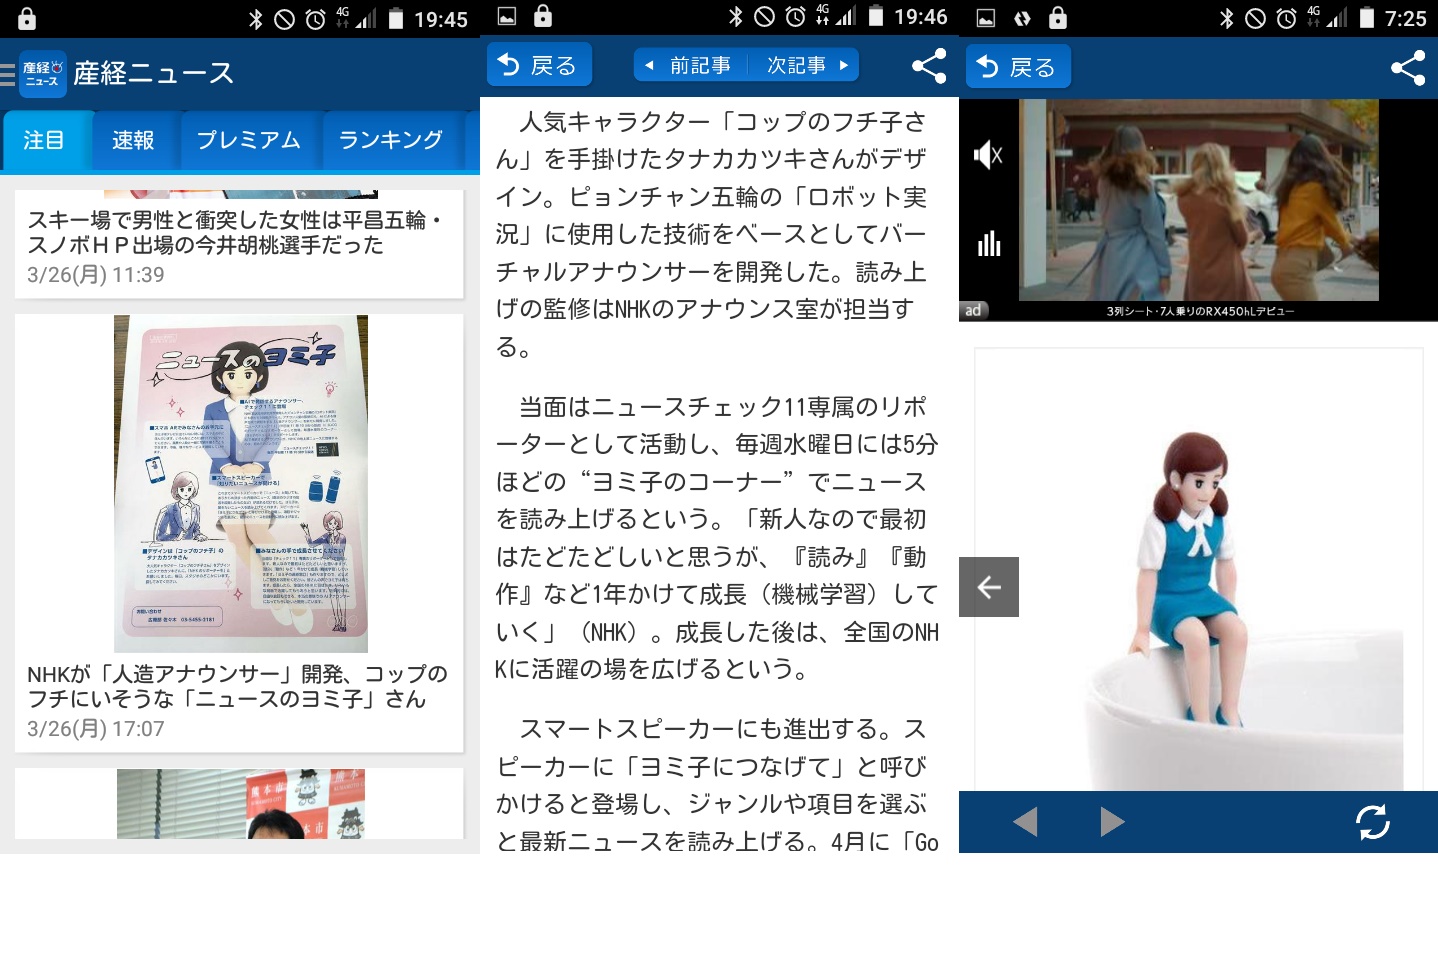Viewport: 1438px width, 970px height.
Task: Tap the Bluetooth icon in the left status bar
Action: [x=255, y=19]
